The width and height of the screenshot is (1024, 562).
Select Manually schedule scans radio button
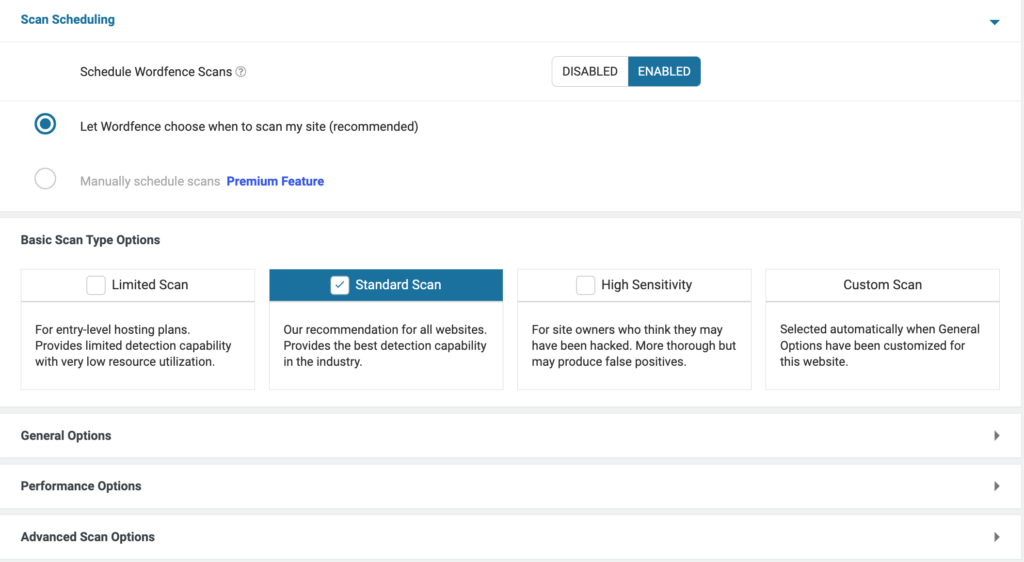pos(45,179)
